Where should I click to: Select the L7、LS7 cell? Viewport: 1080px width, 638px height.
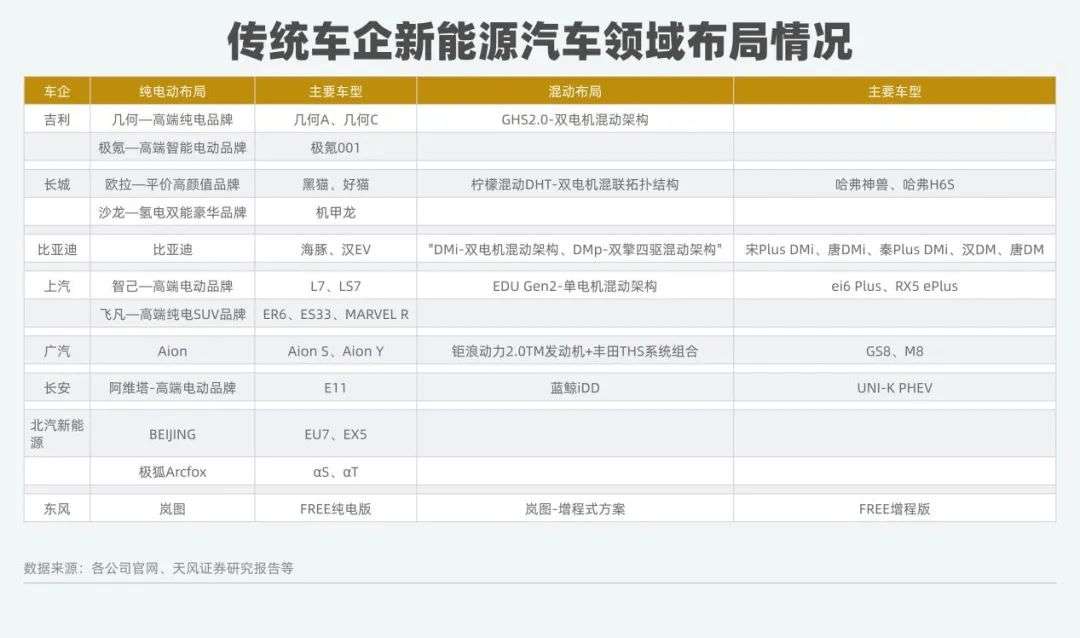coord(335,286)
